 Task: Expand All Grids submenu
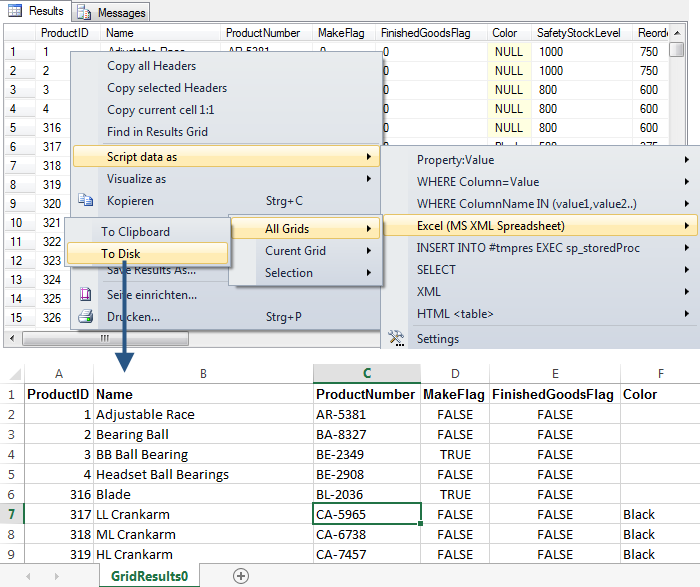[306, 229]
